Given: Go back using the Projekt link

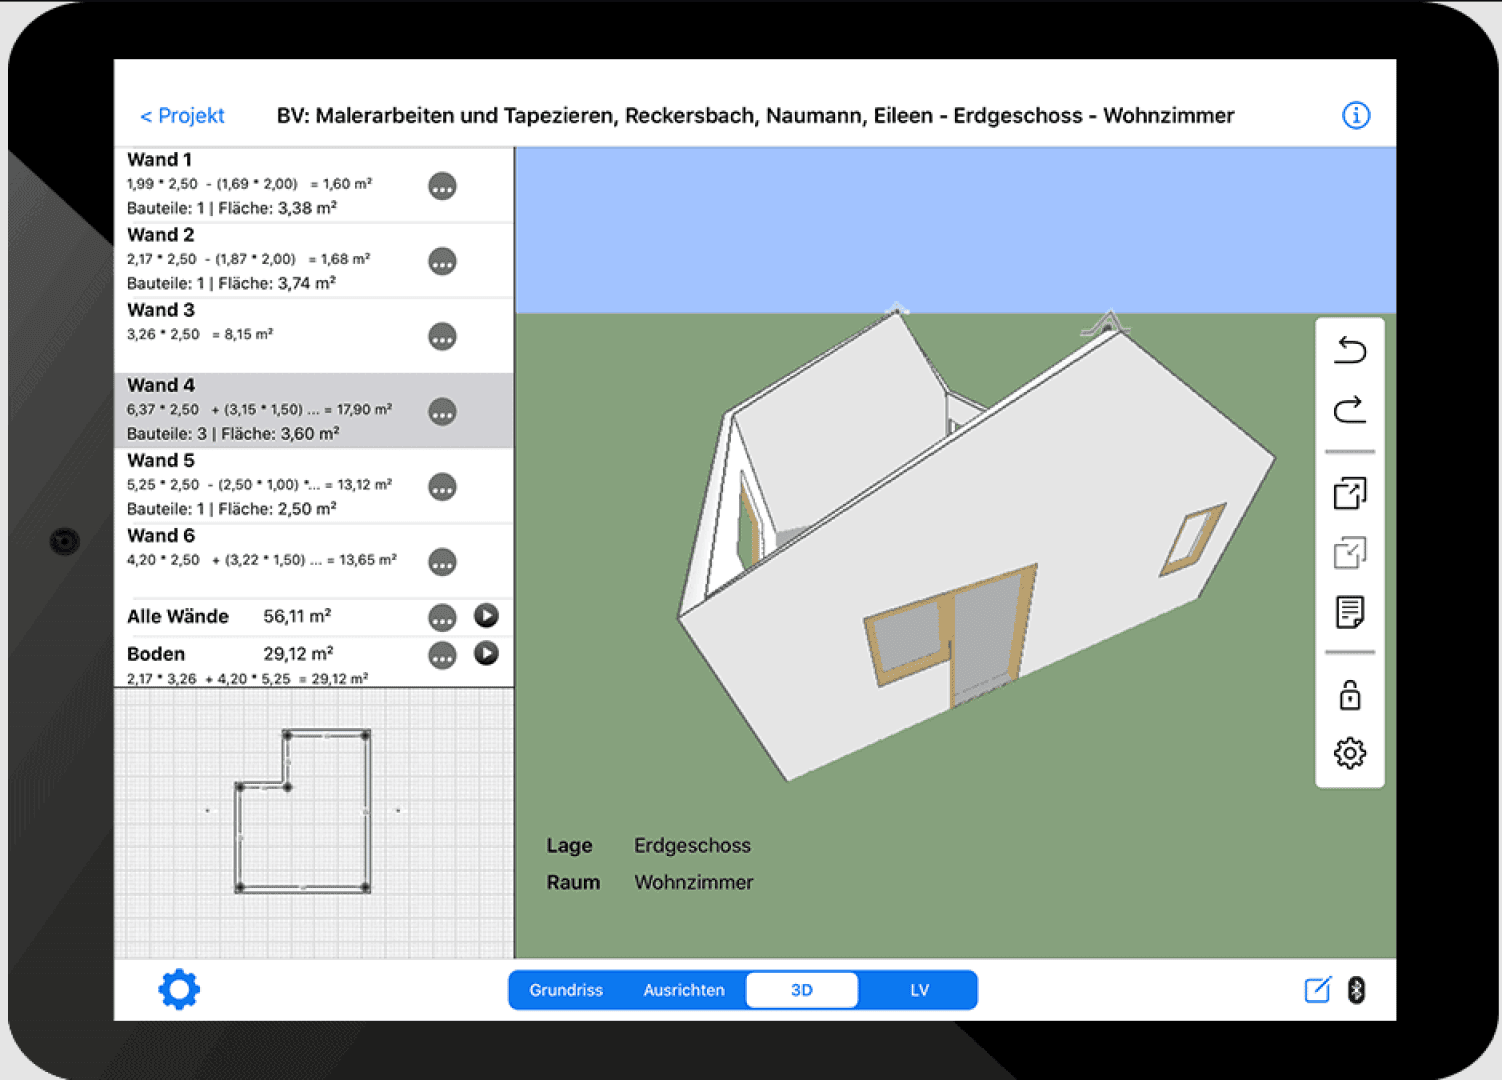Looking at the screenshot, I should pos(182,116).
